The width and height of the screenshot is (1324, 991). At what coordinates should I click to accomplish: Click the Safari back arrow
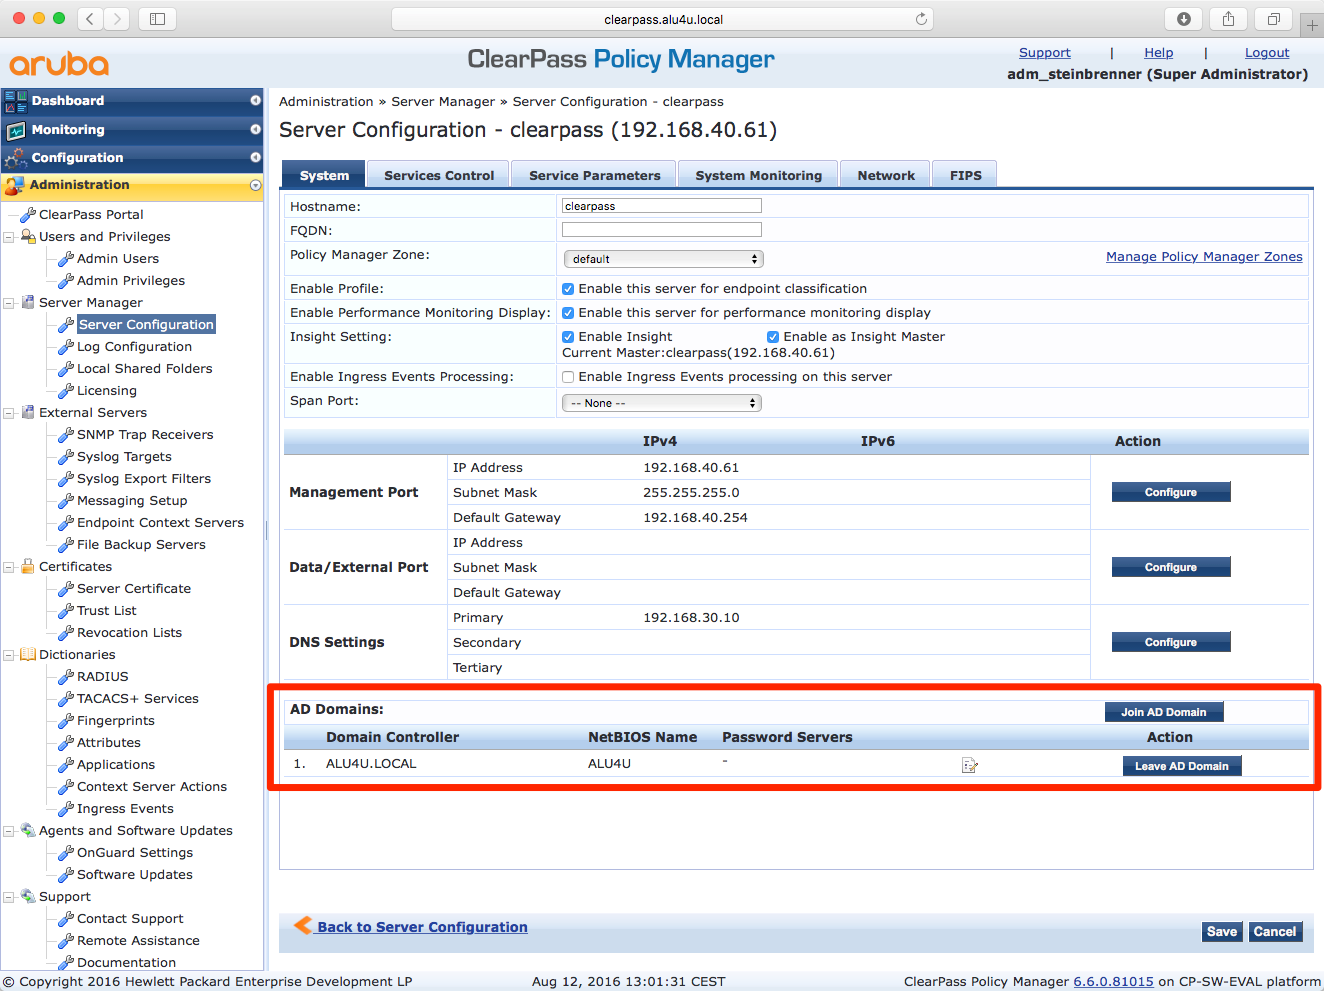90,19
